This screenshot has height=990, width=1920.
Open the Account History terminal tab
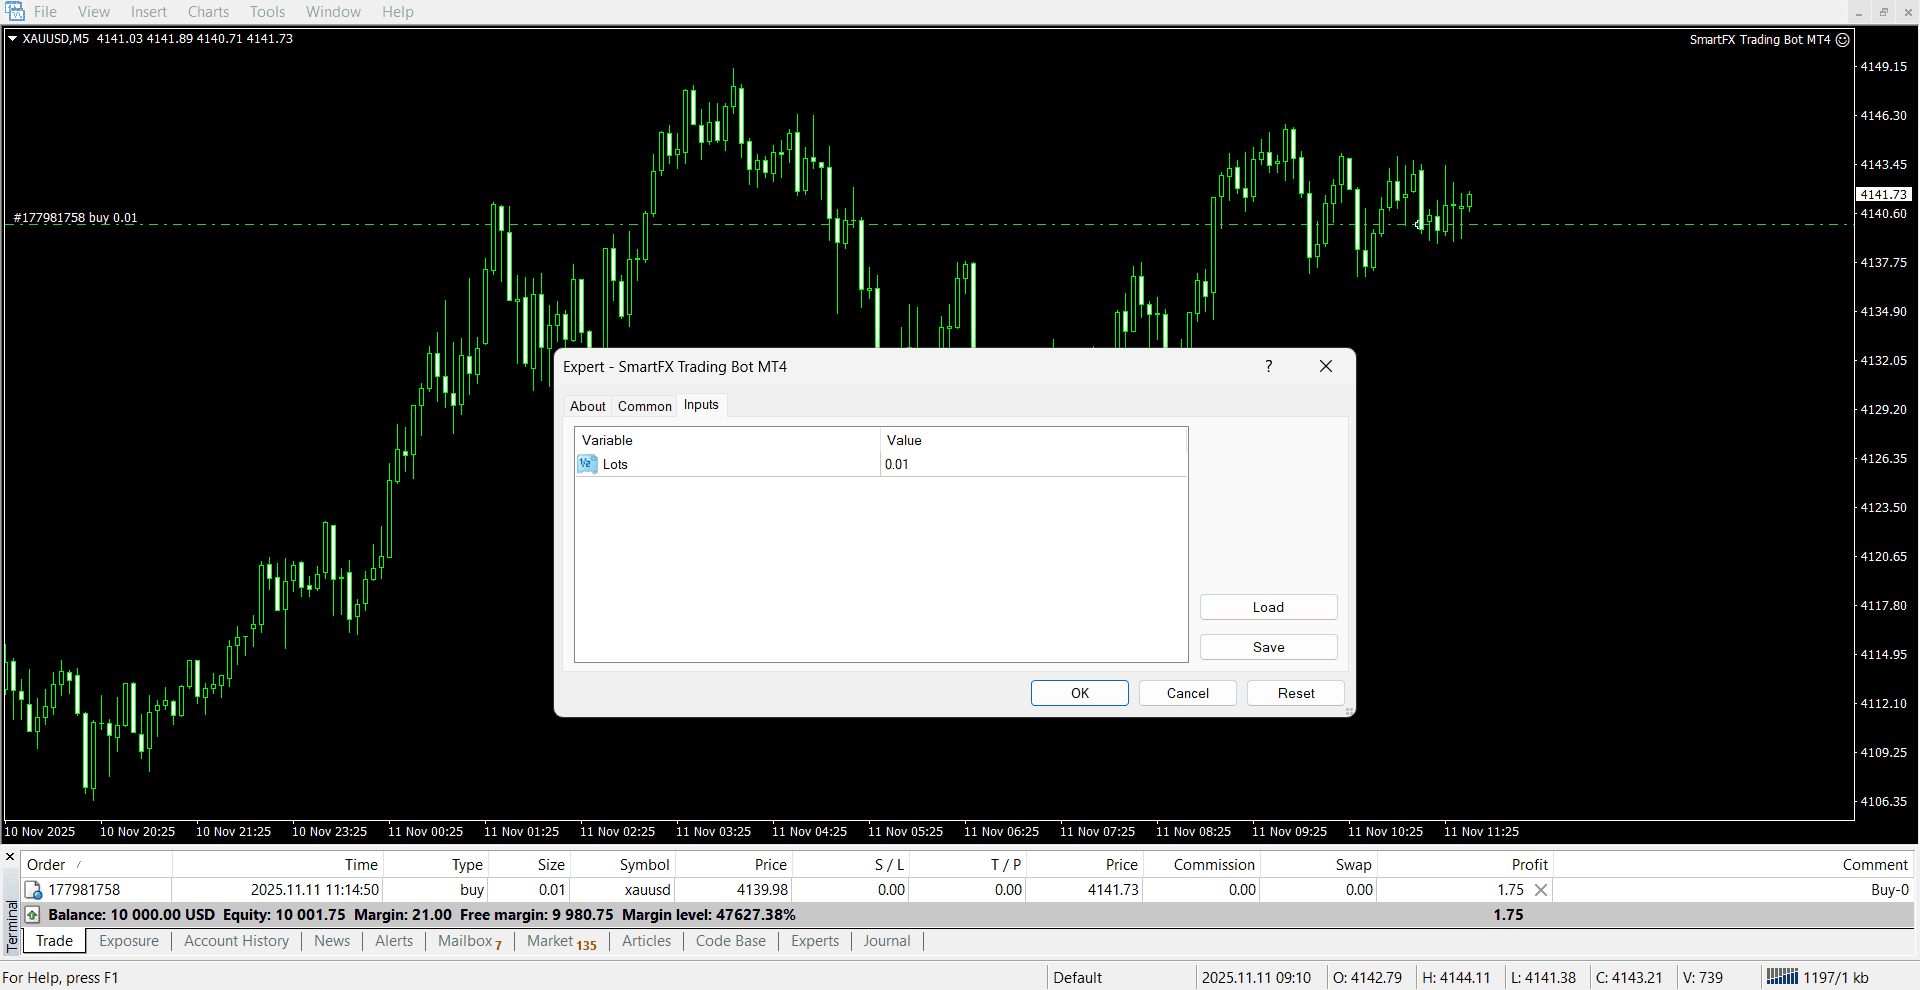point(236,941)
